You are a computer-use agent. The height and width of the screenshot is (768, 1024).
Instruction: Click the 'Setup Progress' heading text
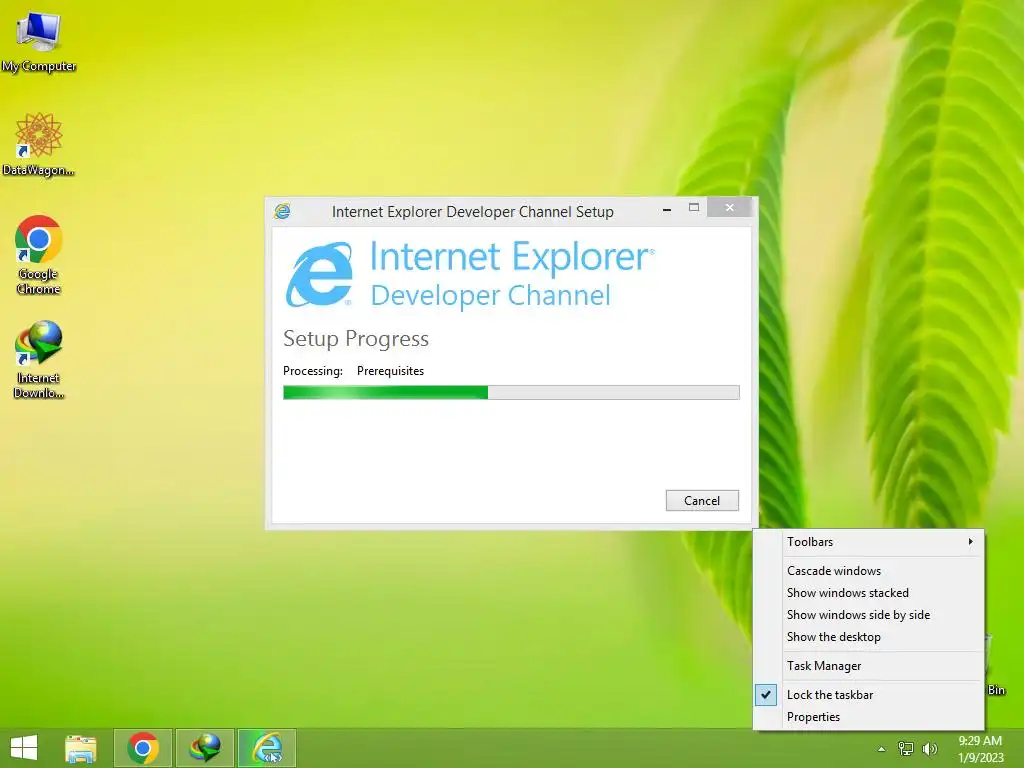point(356,338)
